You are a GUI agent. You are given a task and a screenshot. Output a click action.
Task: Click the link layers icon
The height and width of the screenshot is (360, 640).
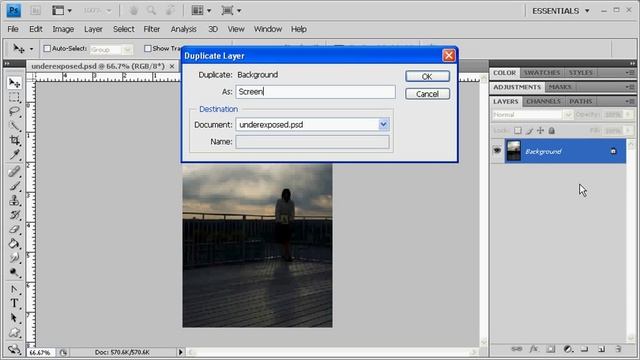pos(516,349)
